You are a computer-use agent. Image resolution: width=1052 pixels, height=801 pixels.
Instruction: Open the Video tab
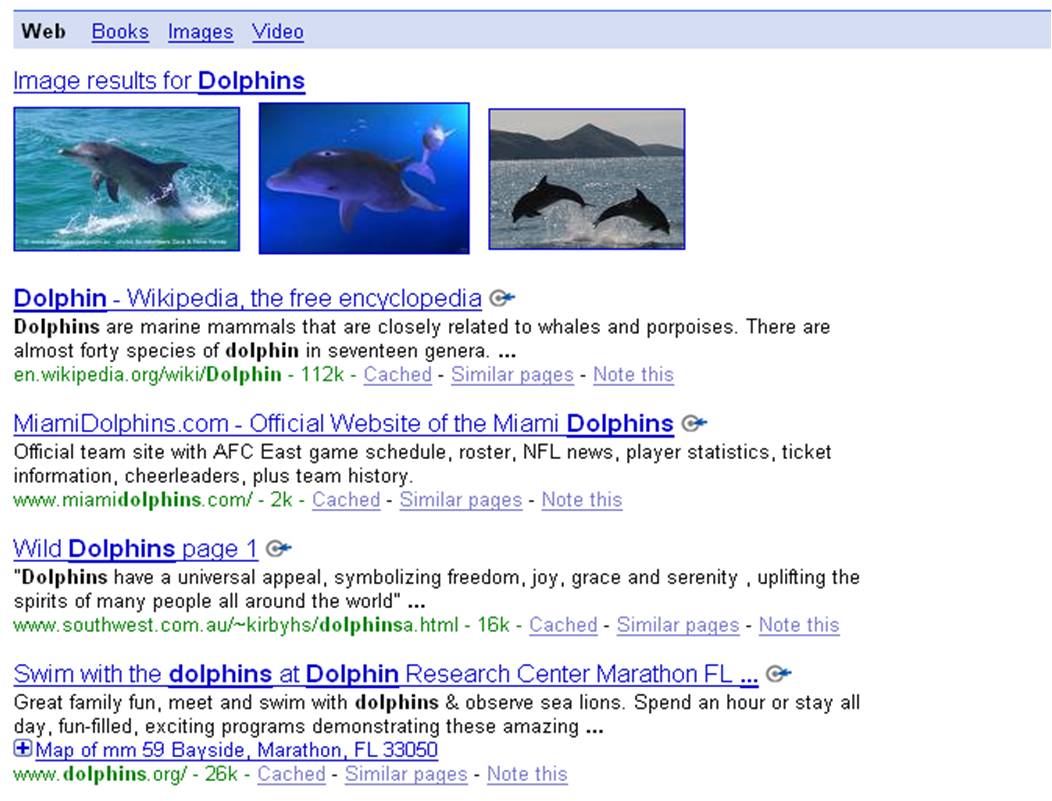[x=278, y=32]
